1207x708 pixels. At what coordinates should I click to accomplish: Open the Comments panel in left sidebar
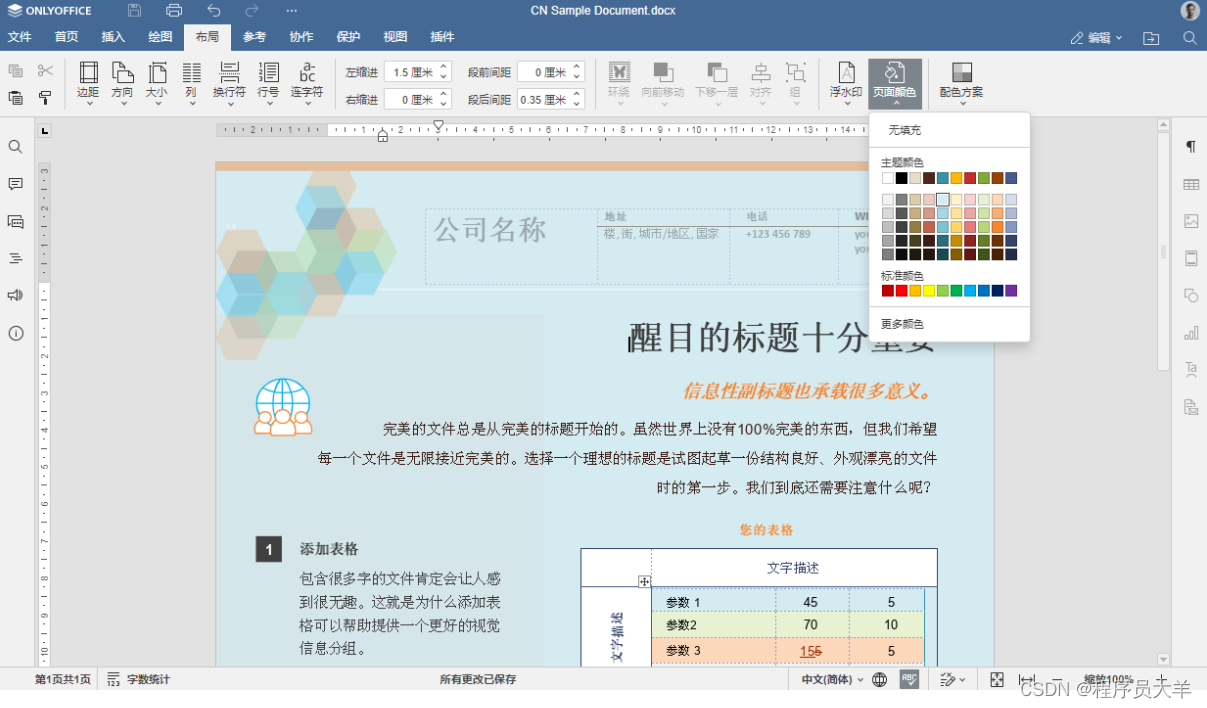(16, 184)
